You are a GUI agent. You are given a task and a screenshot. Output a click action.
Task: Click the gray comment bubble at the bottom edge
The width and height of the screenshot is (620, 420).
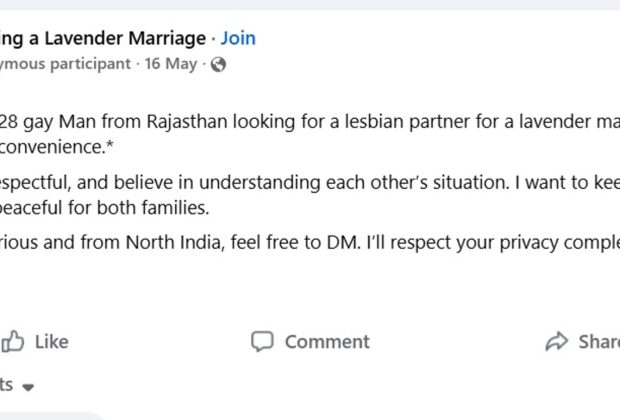pyautogui.click(x=51, y=416)
